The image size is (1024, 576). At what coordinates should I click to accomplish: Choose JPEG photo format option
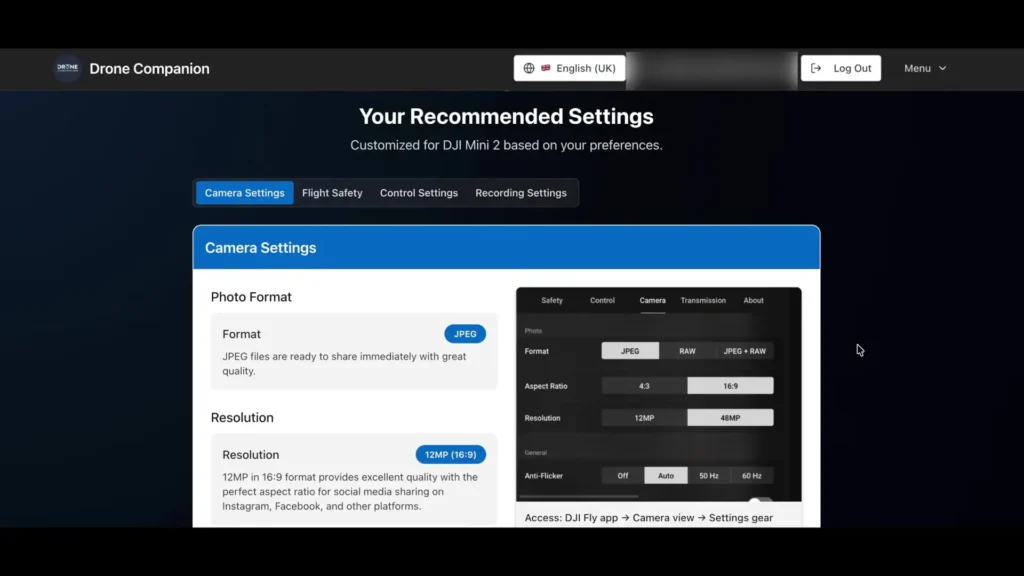(630, 351)
